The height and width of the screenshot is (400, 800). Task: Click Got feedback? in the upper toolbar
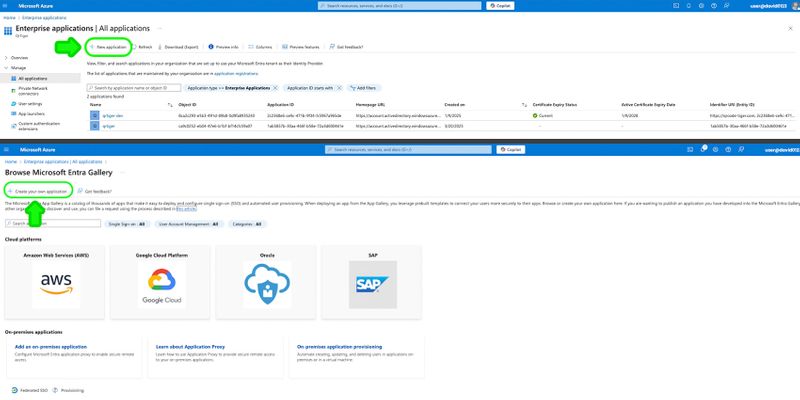(346, 47)
